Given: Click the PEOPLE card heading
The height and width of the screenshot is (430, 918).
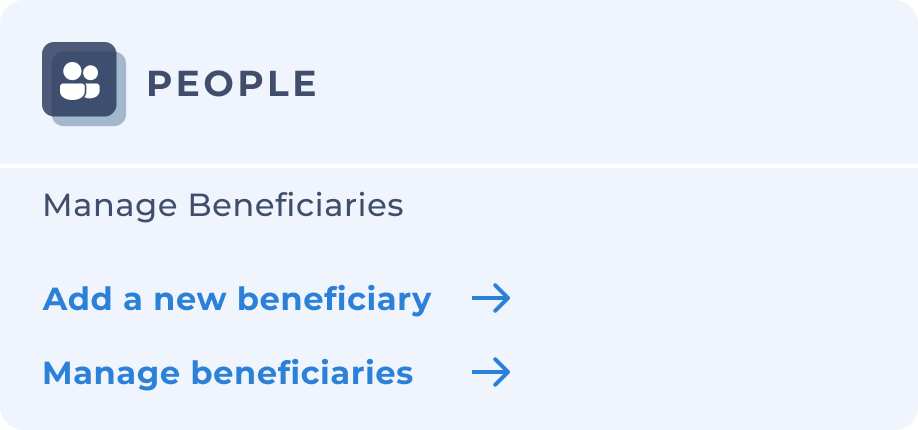Looking at the screenshot, I should point(231,84).
